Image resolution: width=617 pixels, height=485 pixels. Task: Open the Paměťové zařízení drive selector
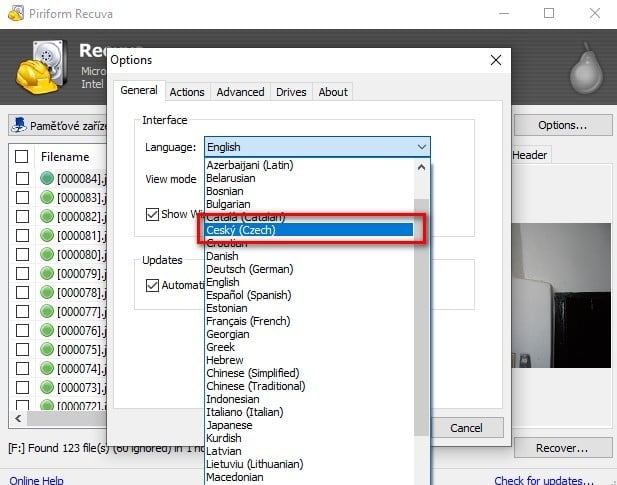tap(59, 125)
